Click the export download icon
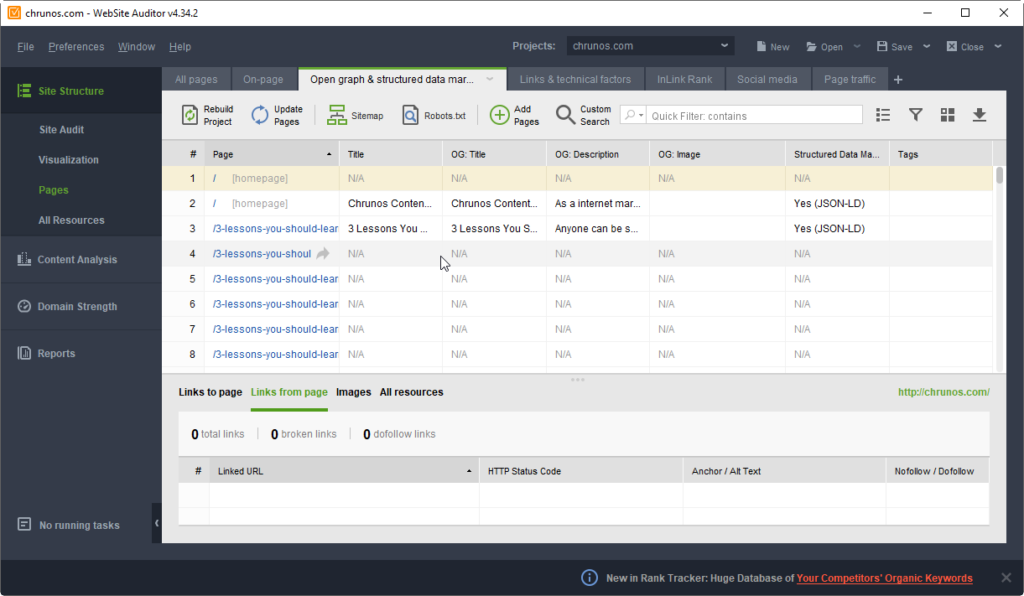This screenshot has height=596, width=1024. [x=980, y=115]
